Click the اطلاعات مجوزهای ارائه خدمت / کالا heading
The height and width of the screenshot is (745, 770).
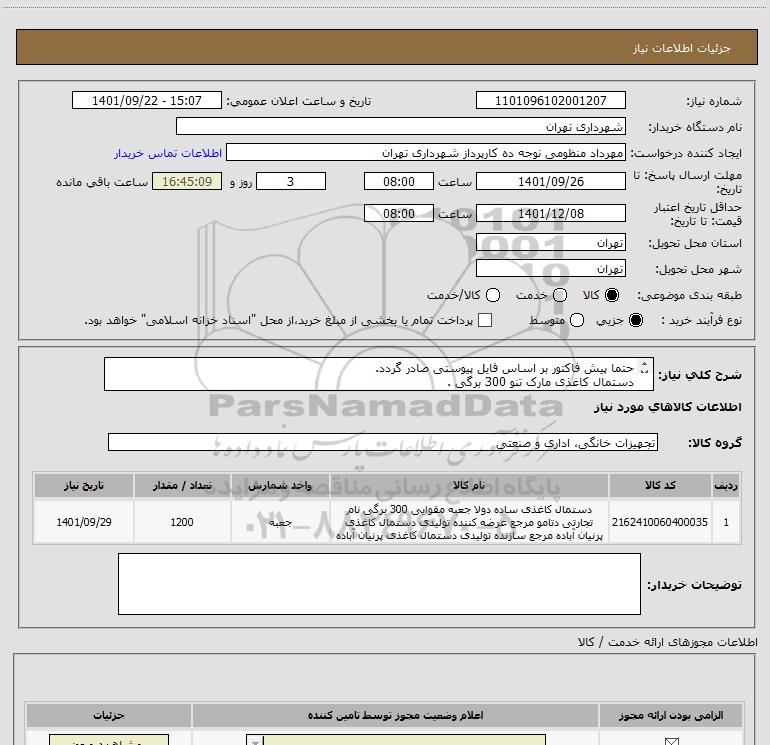667,642
